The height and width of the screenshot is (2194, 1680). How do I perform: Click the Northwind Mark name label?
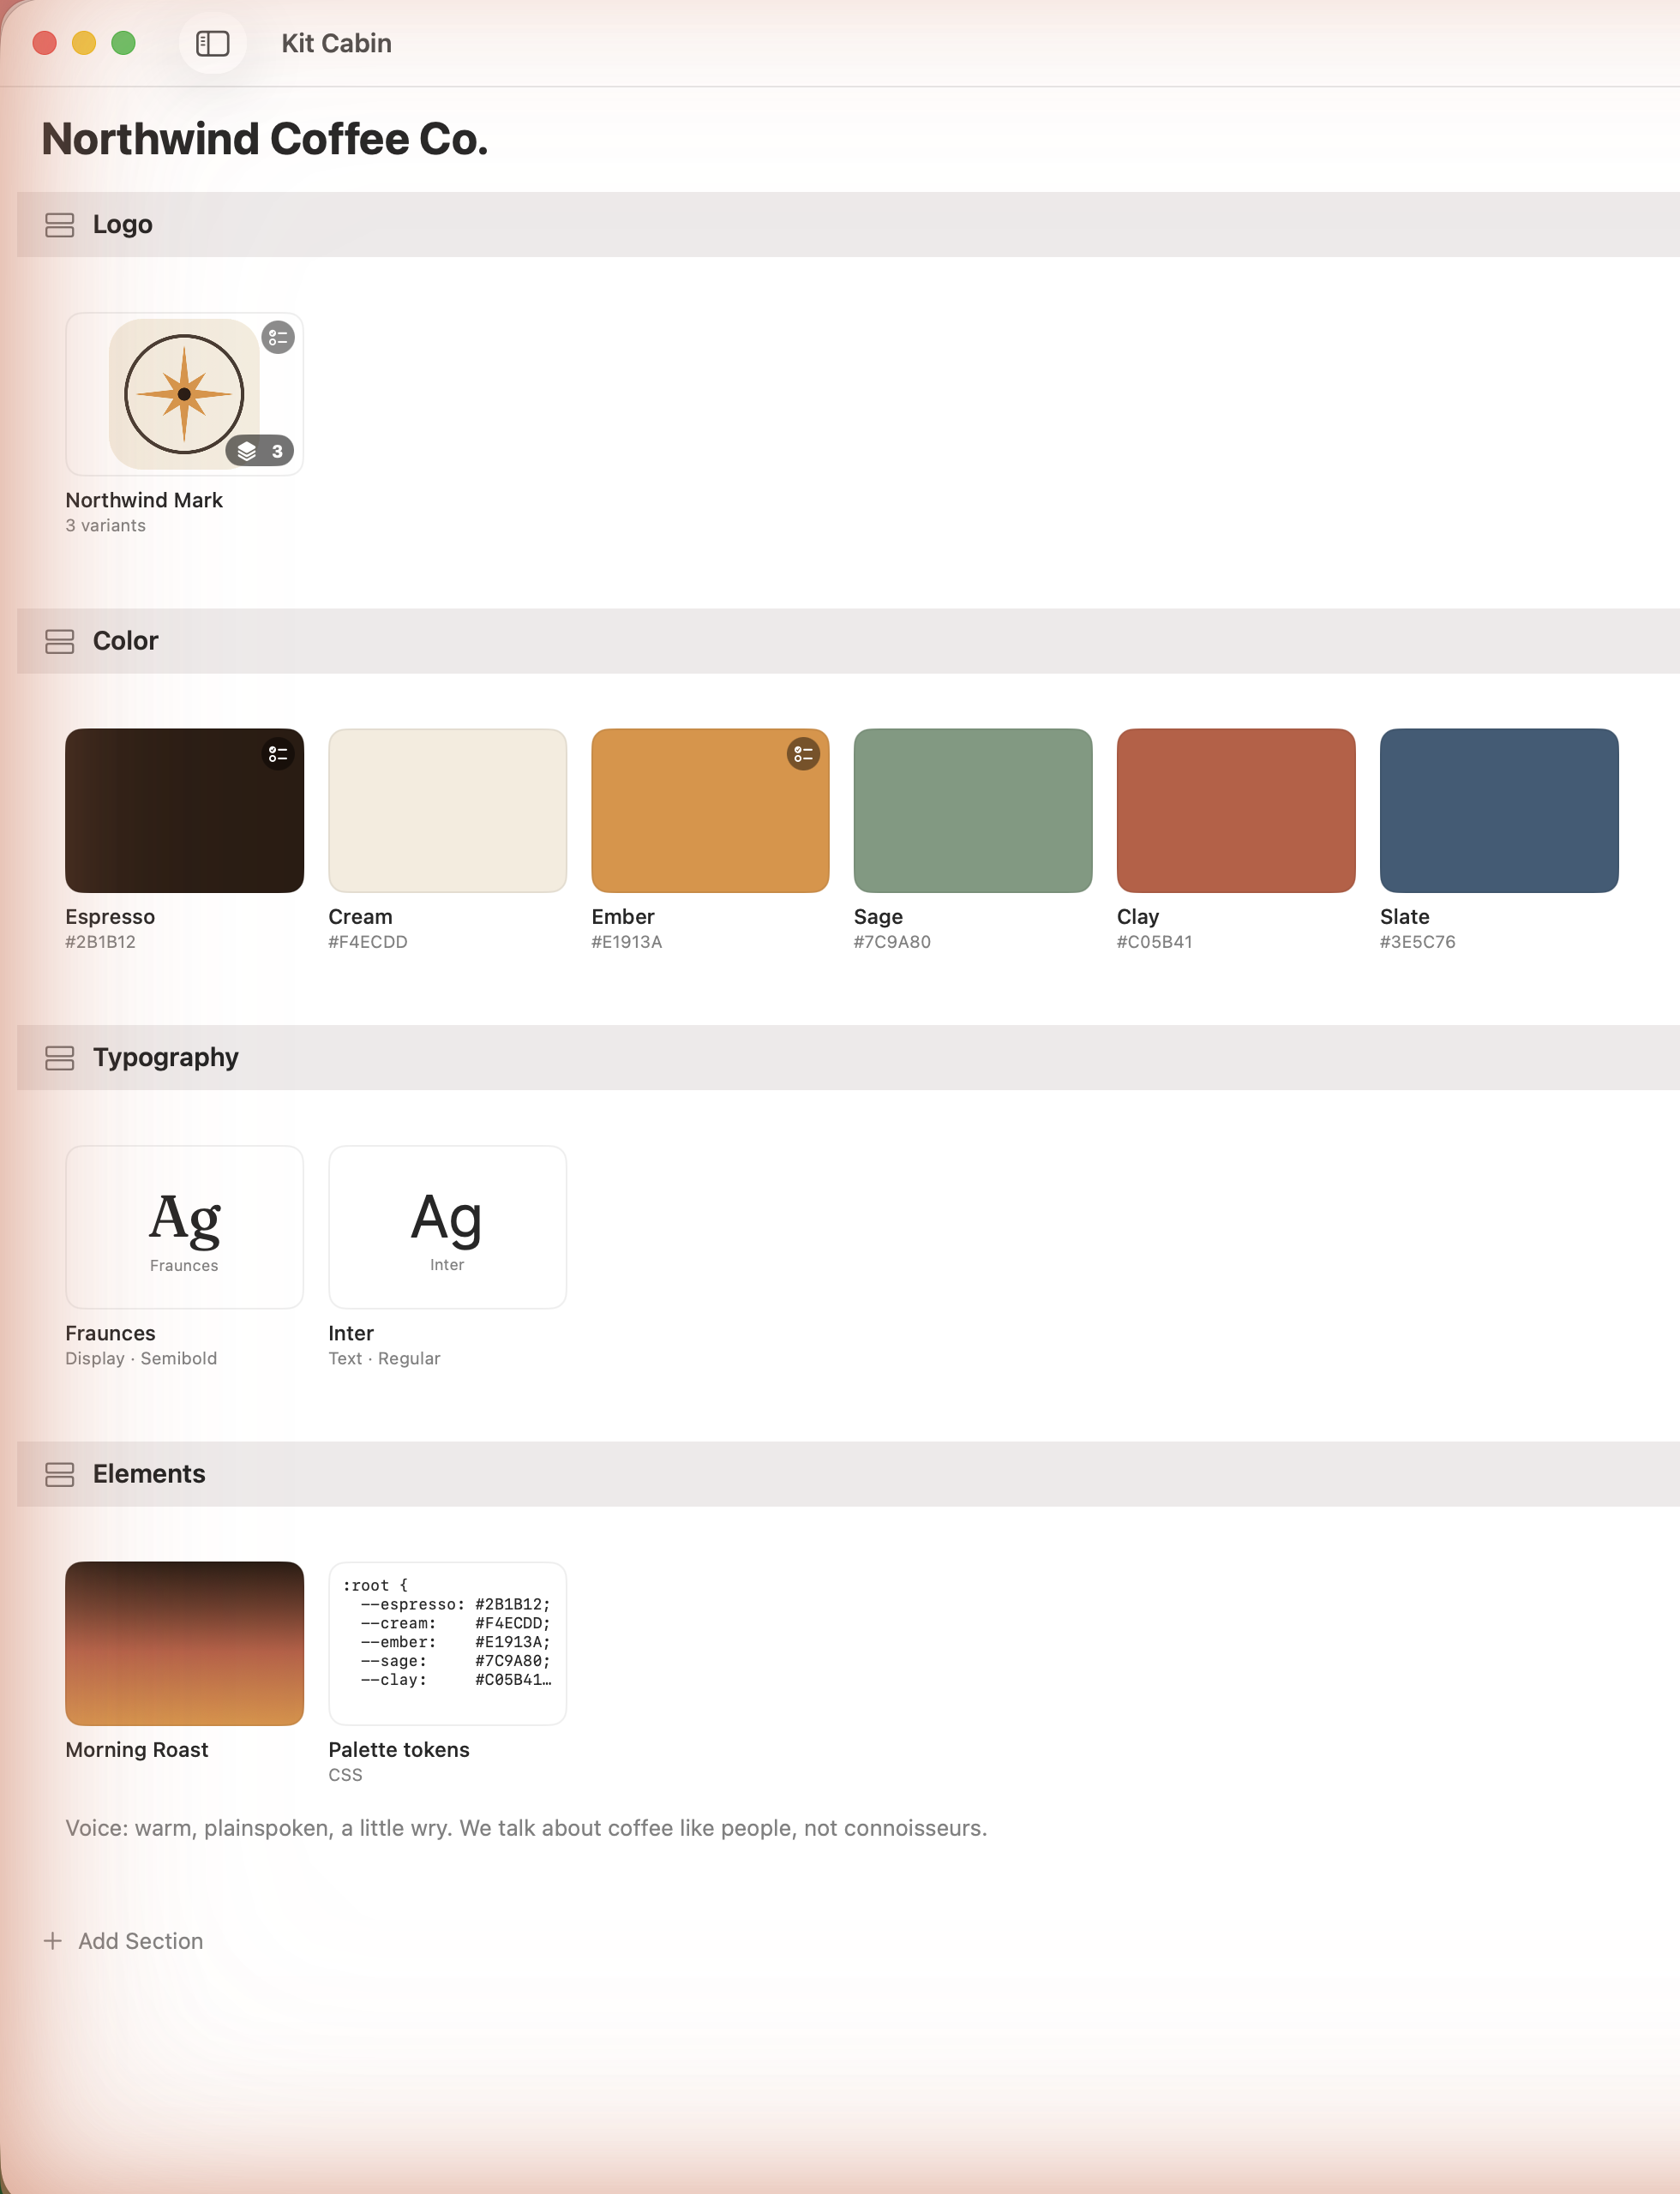pos(144,500)
